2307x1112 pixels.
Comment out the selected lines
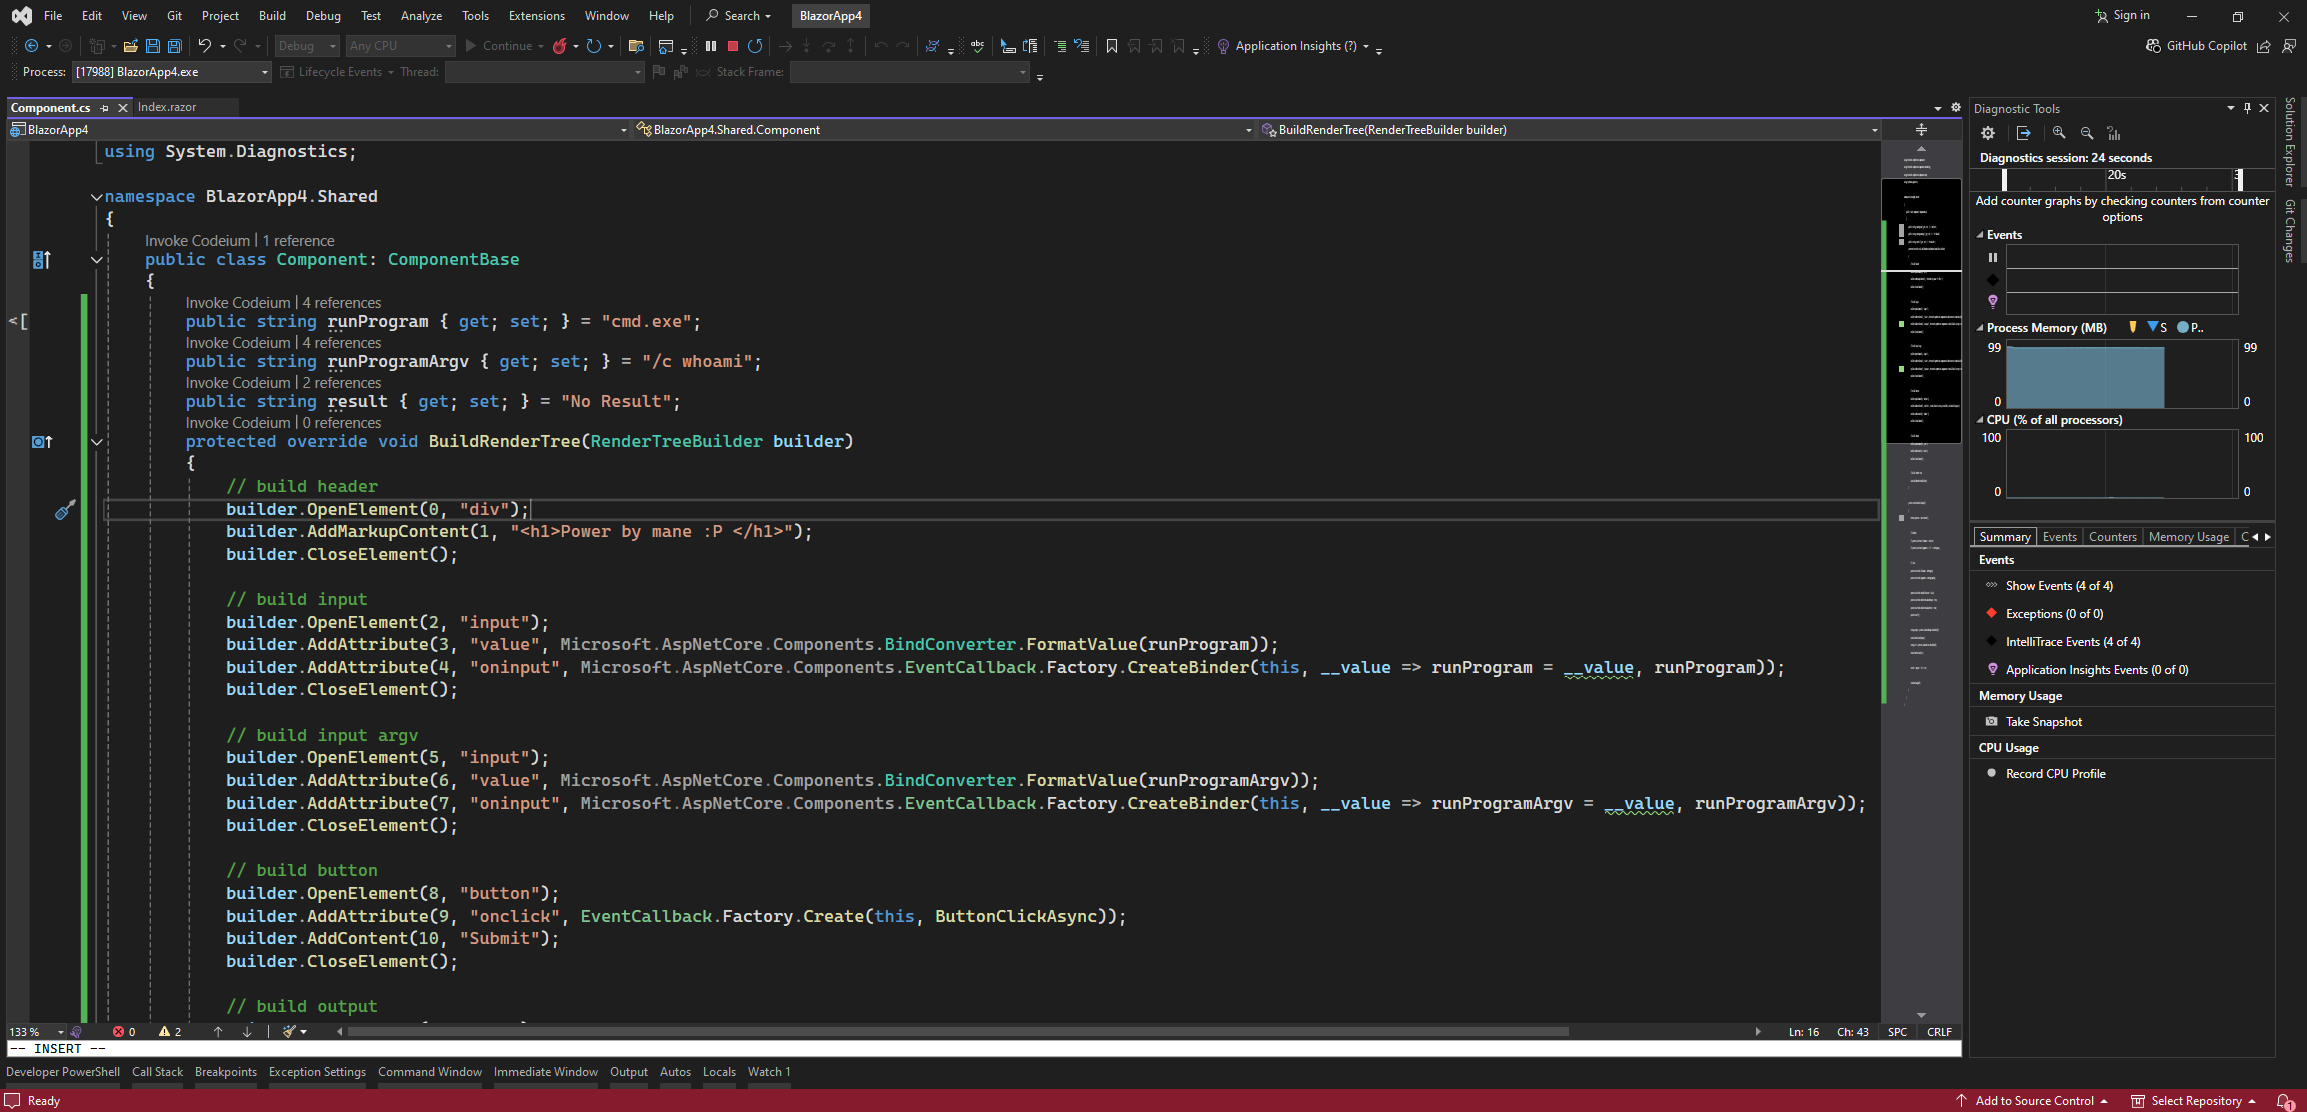pyautogui.click(x=1060, y=46)
